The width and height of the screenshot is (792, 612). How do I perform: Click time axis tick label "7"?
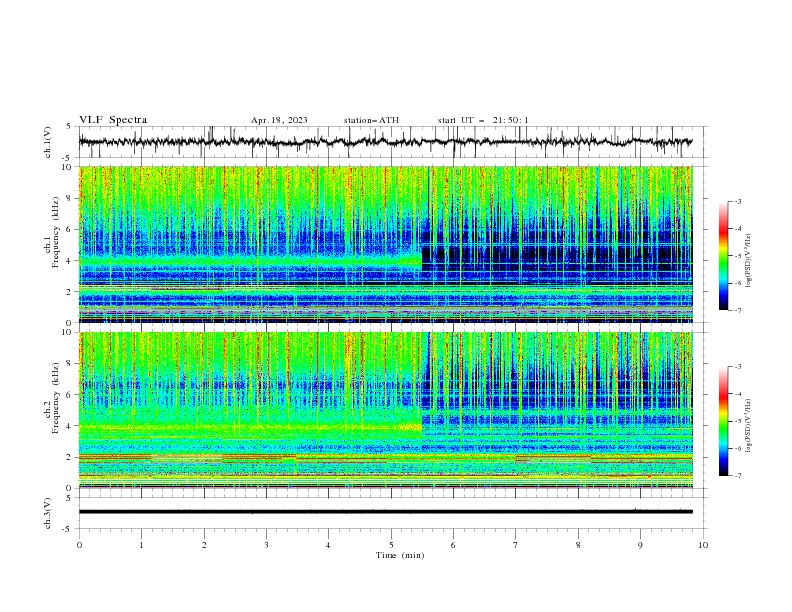point(516,545)
